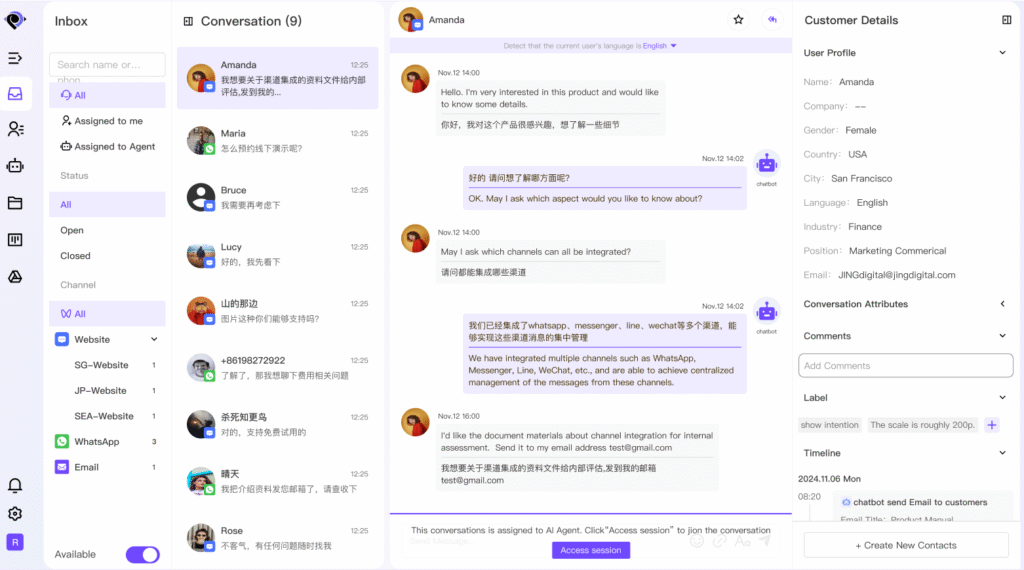1024x570 pixels.
Task: Open Maria's conversation in the list
Action: click(278, 140)
